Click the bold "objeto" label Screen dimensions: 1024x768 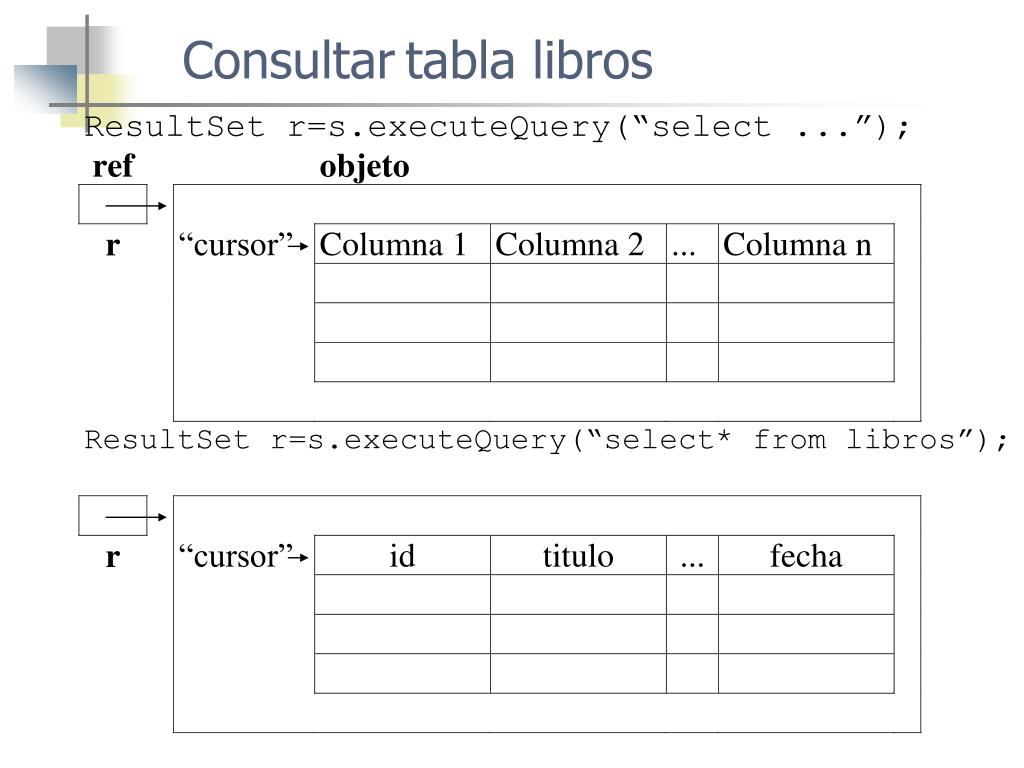[x=364, y=167]
